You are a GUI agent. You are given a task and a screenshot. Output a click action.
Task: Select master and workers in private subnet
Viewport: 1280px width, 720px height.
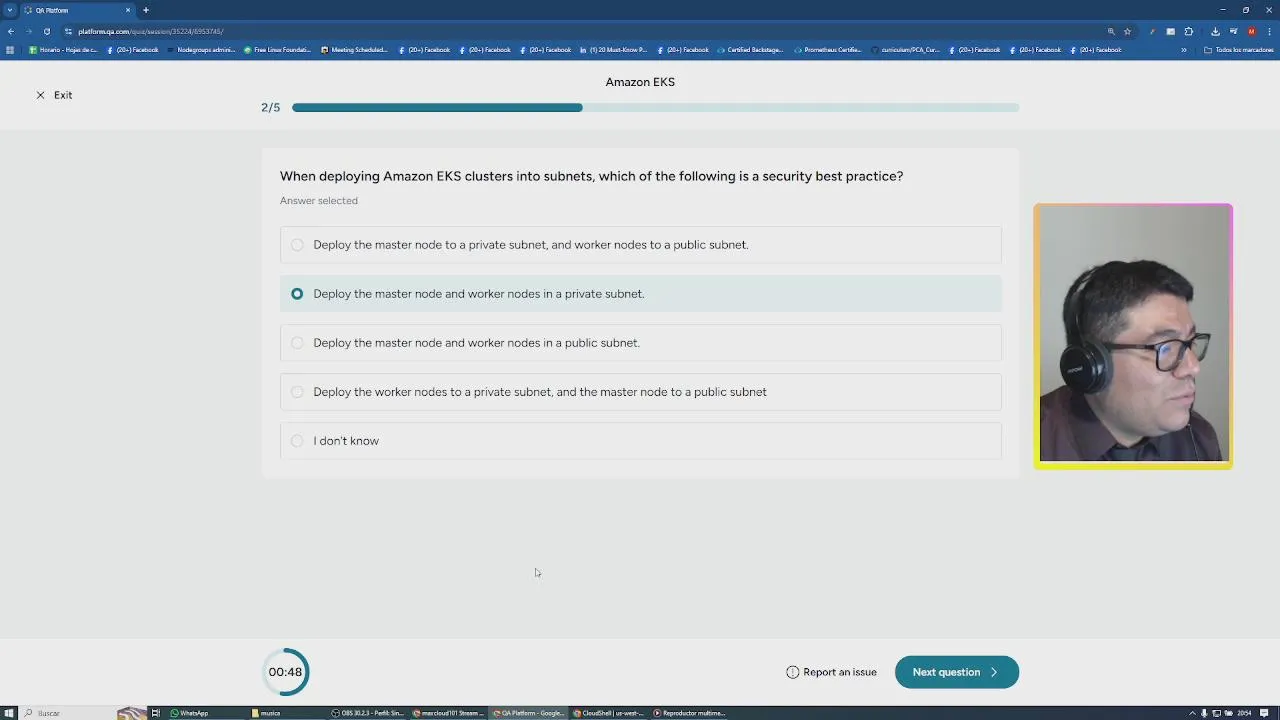[x=641, y=294]
